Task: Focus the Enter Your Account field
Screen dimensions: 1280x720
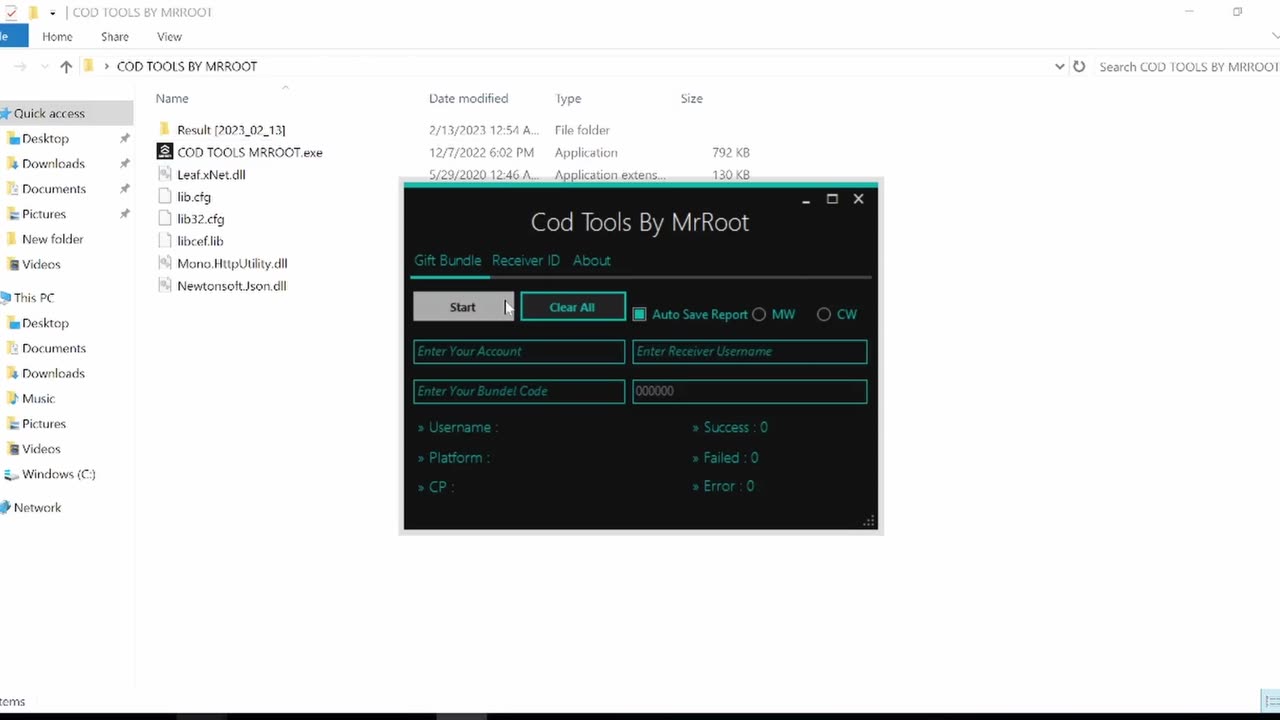Action: click(519, 351)
